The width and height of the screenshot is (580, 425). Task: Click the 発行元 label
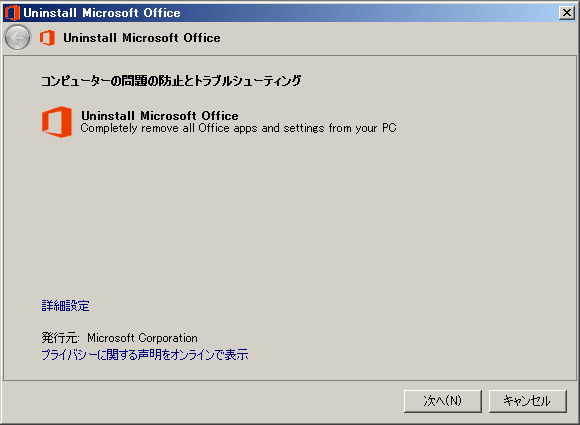[x=60, y=338]
